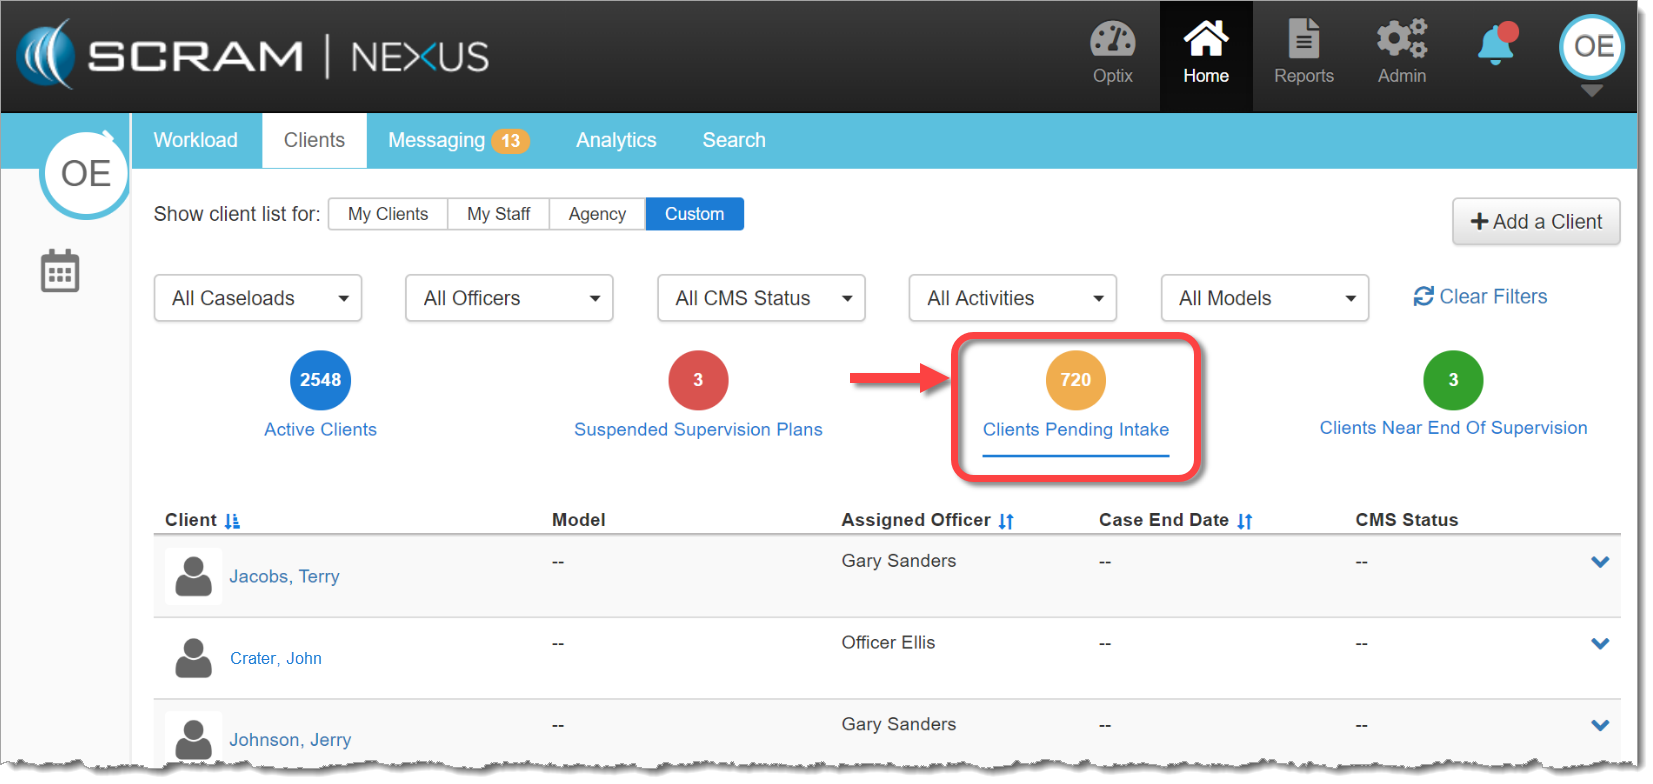Switch to the Workload tab
Viewport: 1653px width, 784px height.
tap(196, 140)
